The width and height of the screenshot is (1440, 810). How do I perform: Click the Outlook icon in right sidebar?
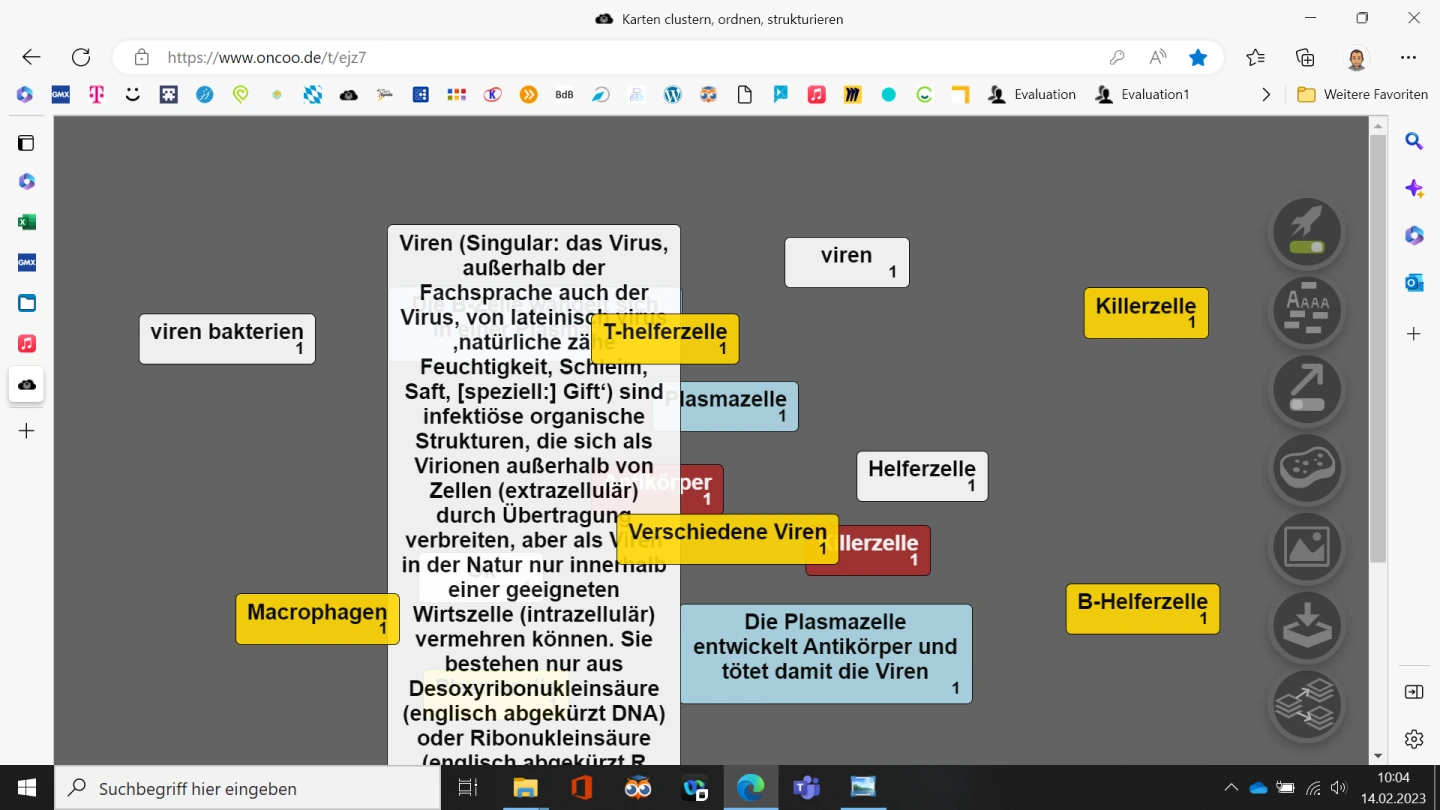[x=1414, y=283]
